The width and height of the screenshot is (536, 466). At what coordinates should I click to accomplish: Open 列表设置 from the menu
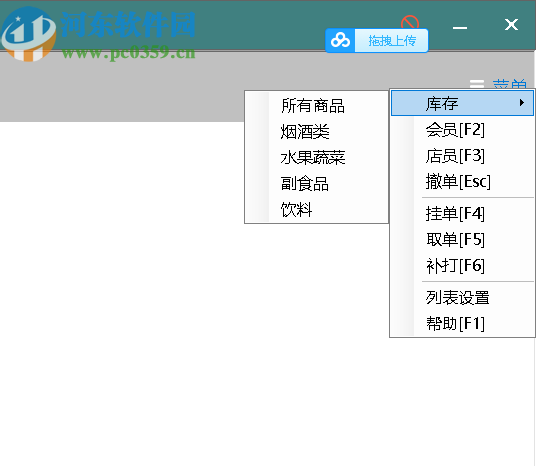click(462, 298)
